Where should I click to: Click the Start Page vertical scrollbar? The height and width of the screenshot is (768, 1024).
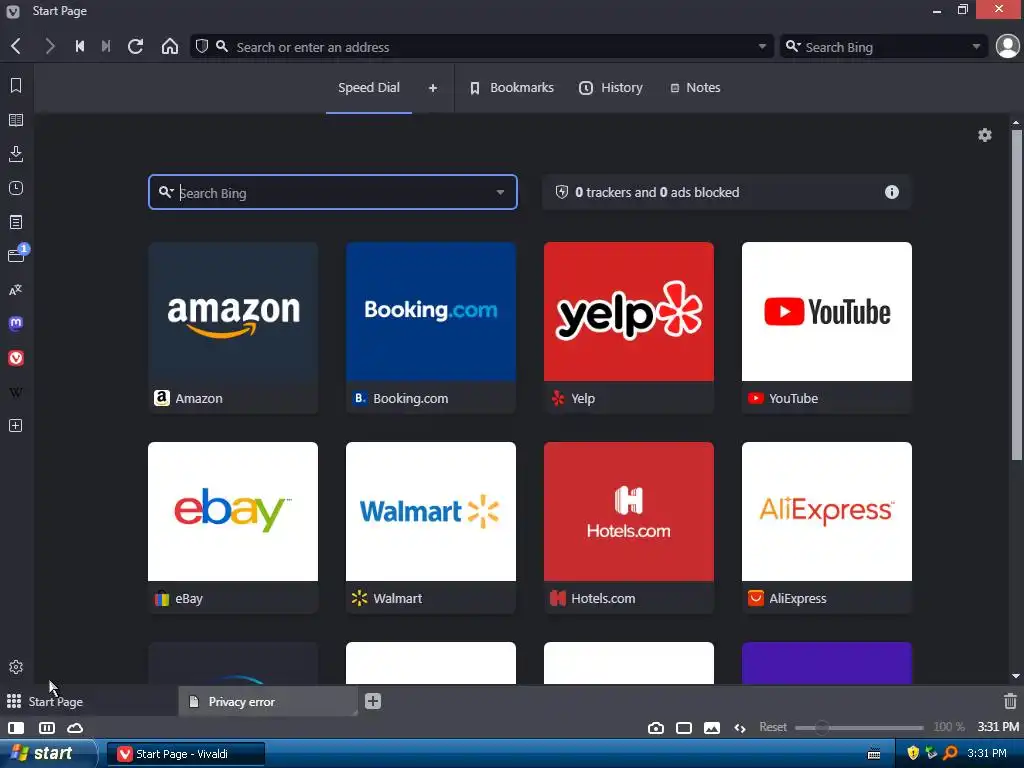pos(1016,295)
